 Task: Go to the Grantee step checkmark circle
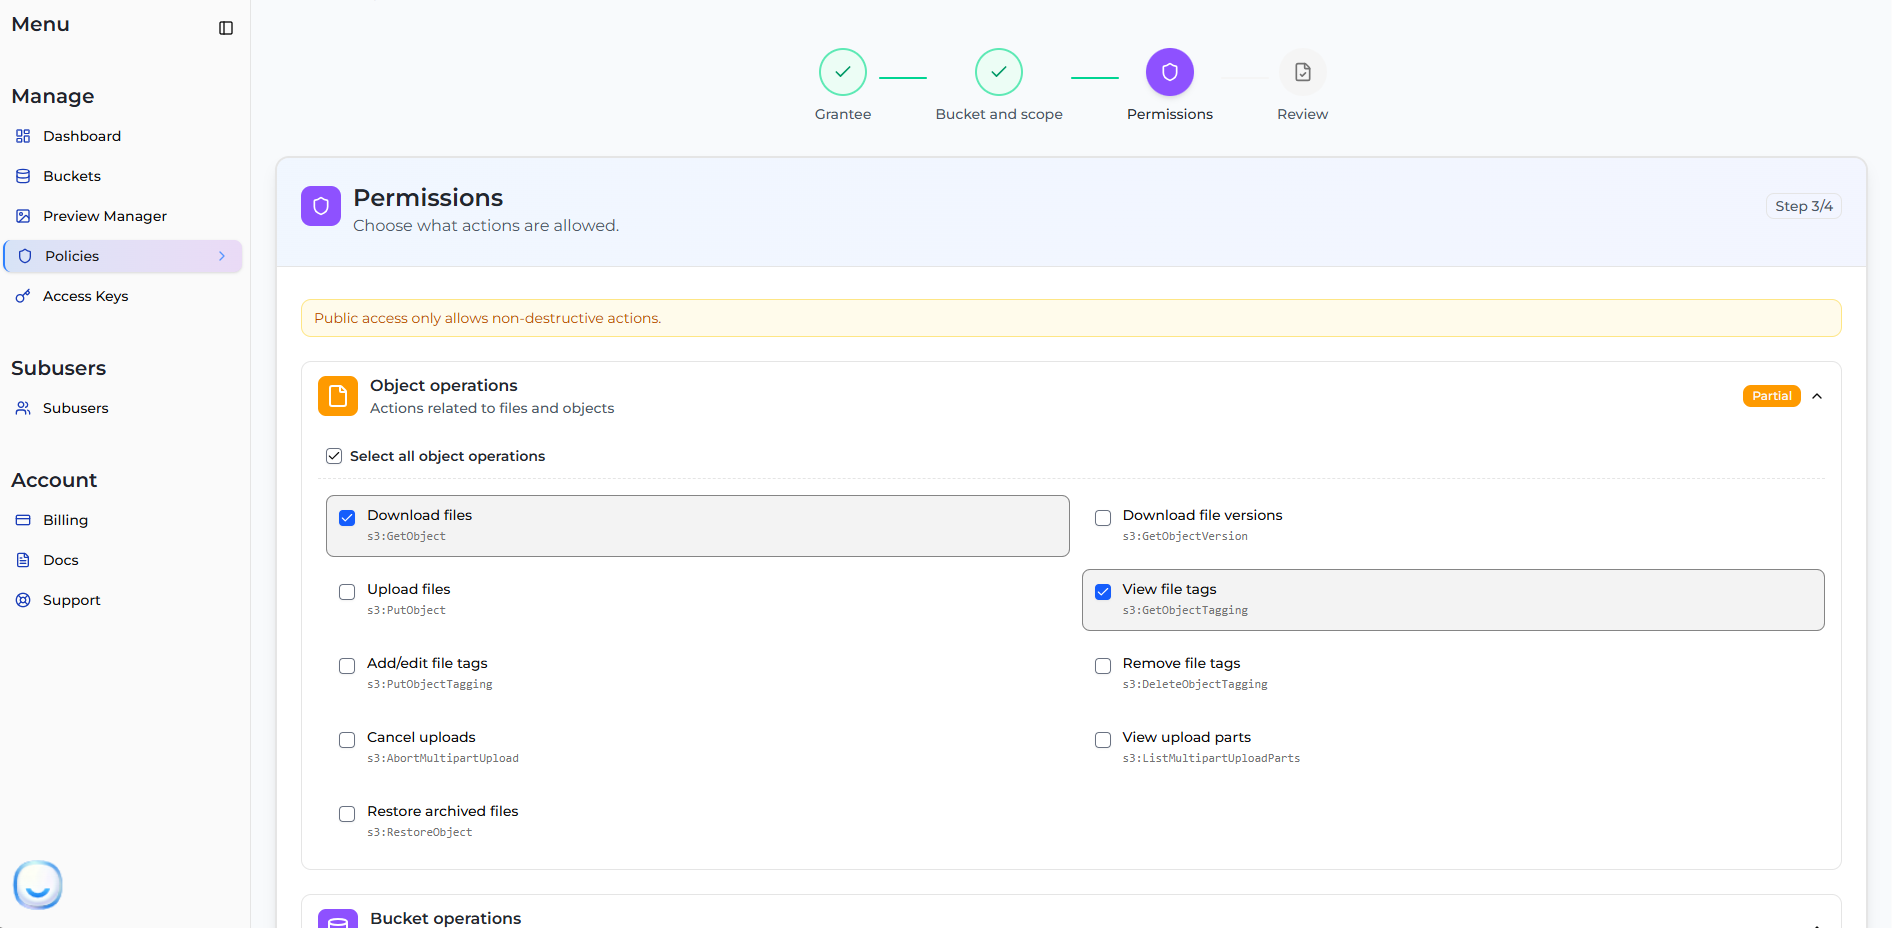tap(843, 72)
